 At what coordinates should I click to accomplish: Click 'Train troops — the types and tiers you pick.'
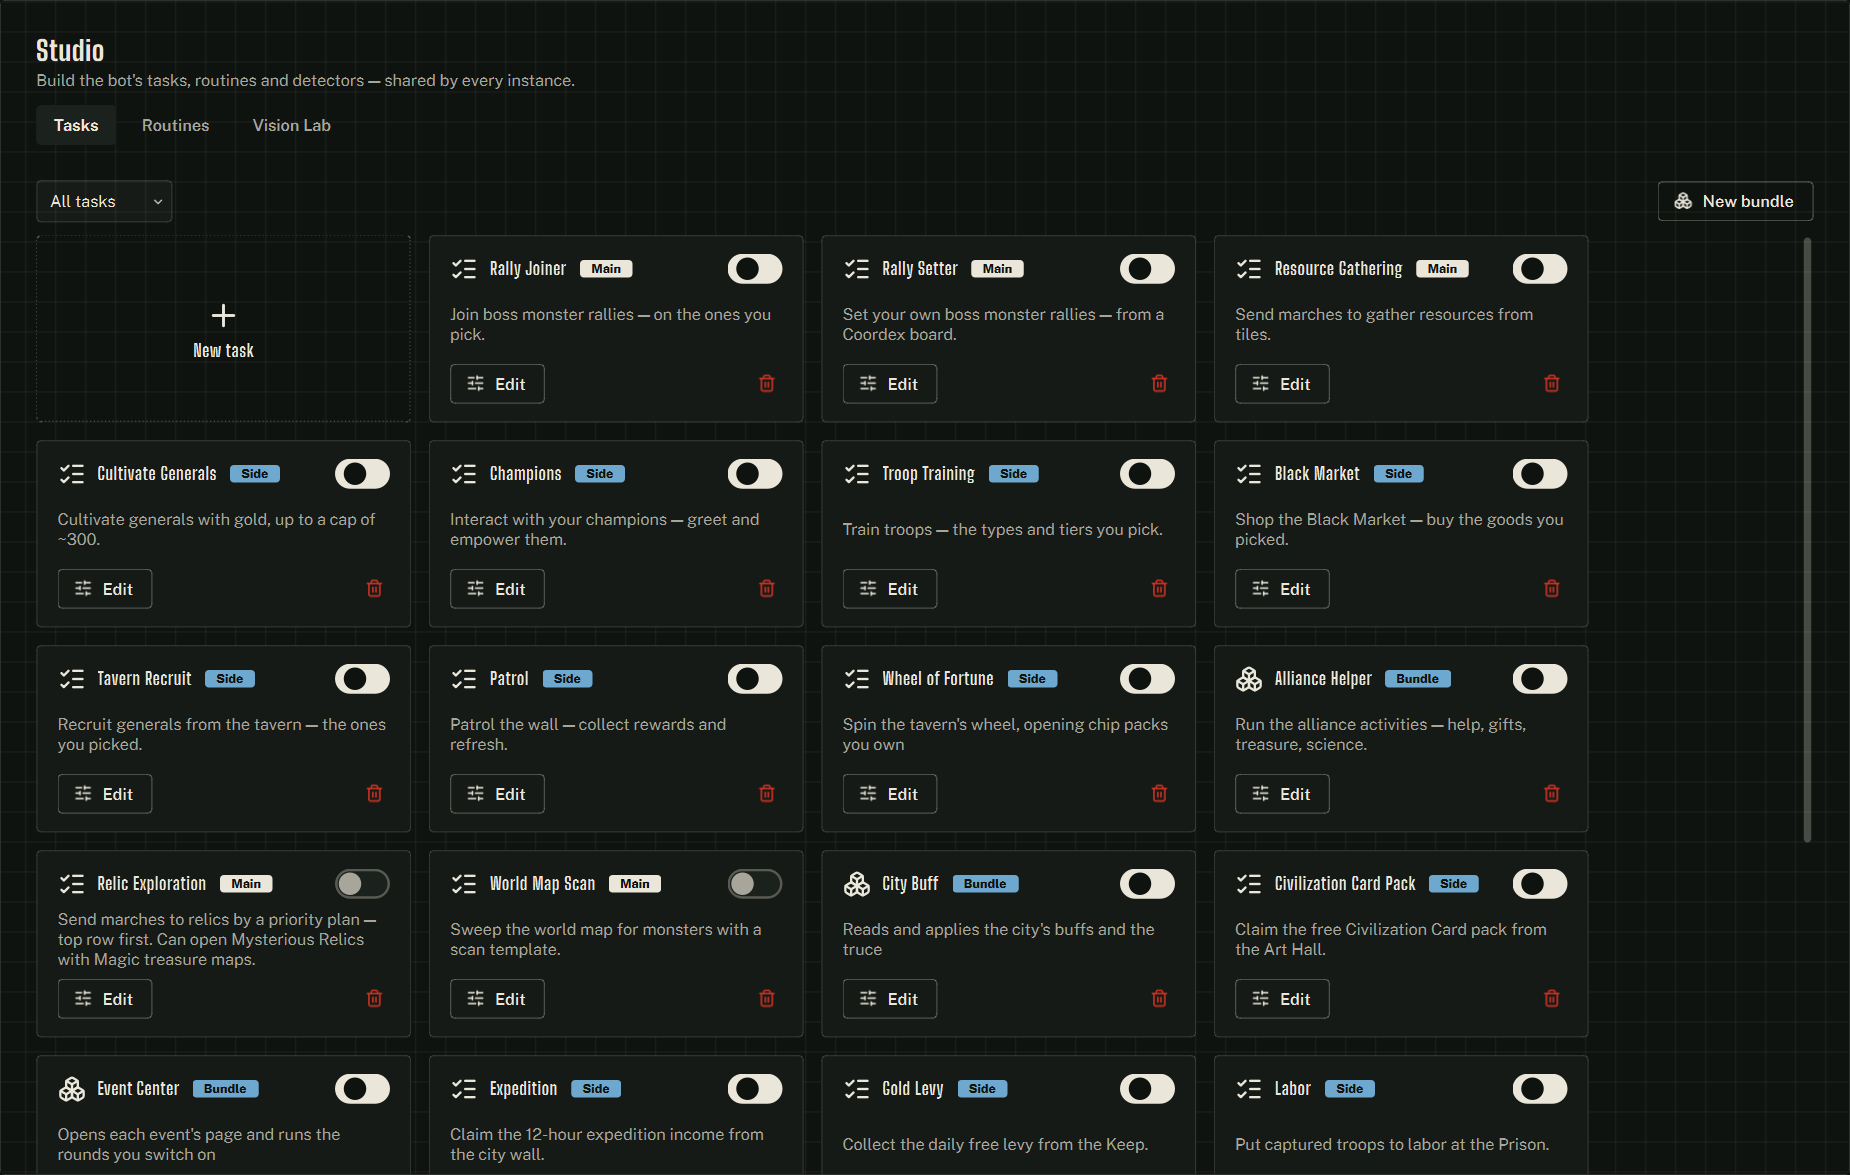(1002, 529)
